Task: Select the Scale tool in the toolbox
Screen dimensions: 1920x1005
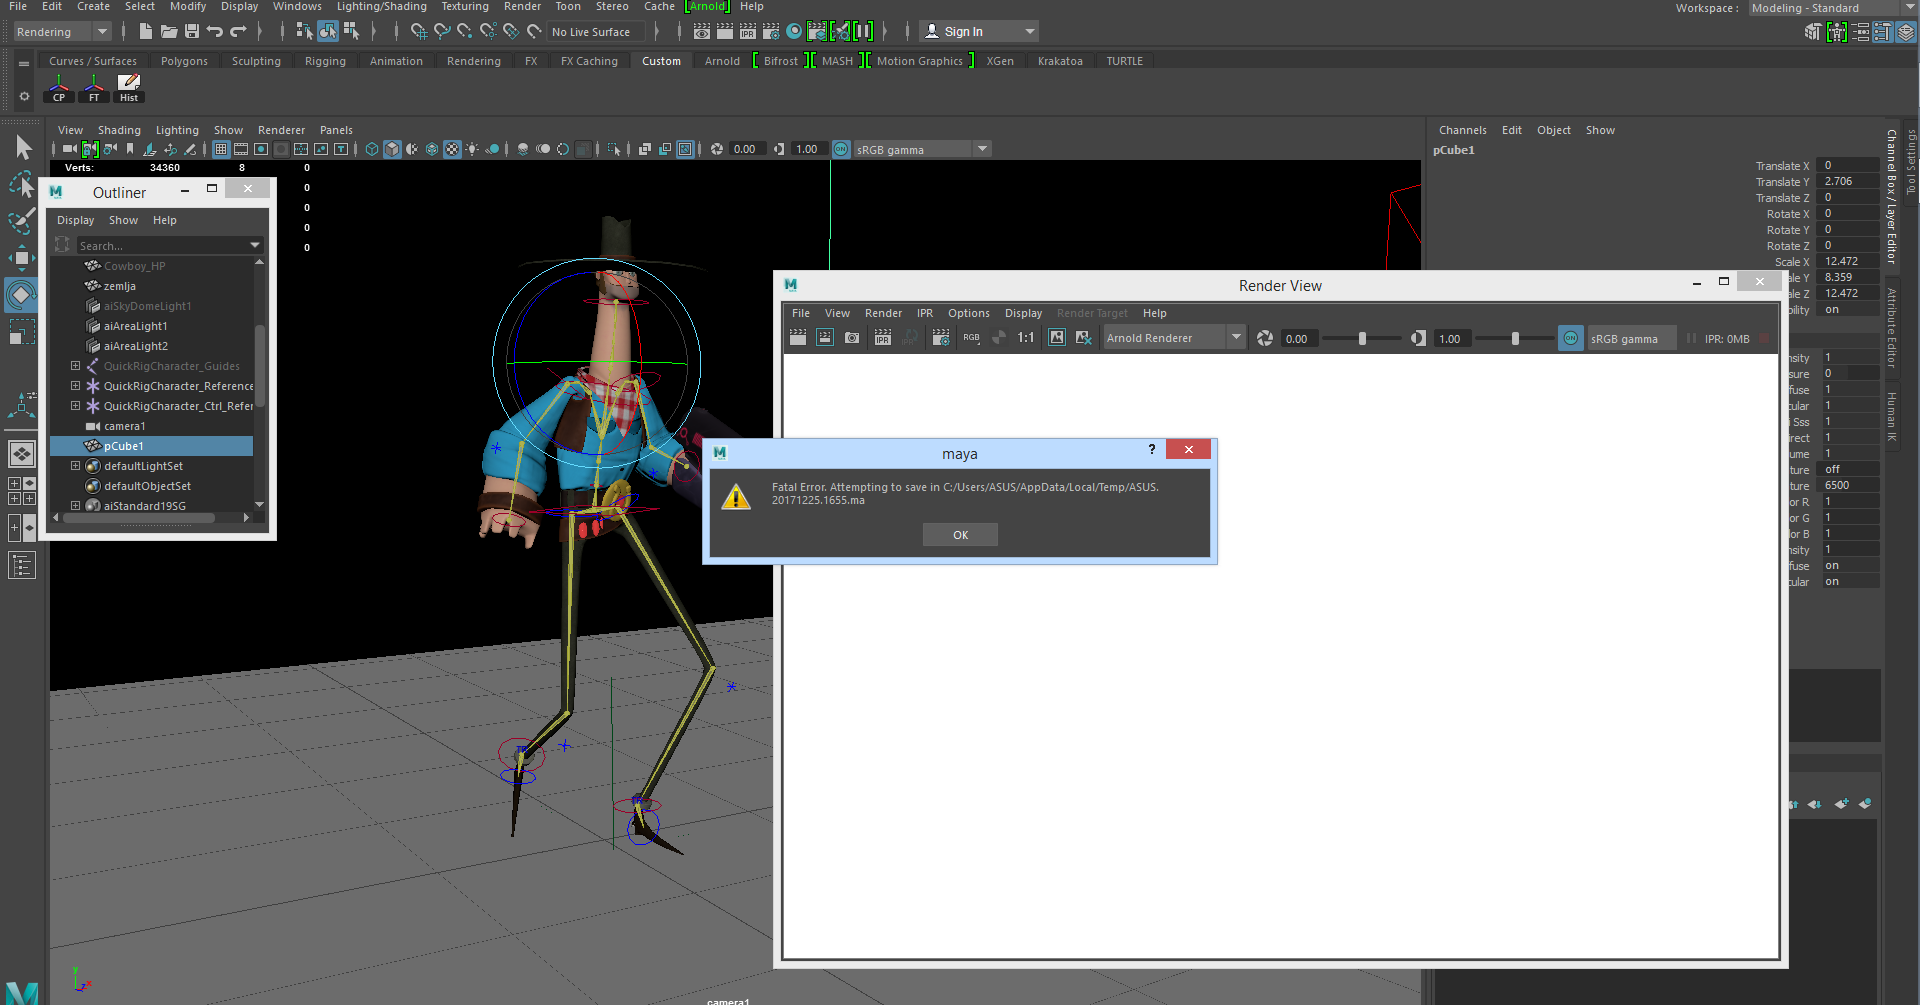Action: pyautogui.click(x=22, y=331)
